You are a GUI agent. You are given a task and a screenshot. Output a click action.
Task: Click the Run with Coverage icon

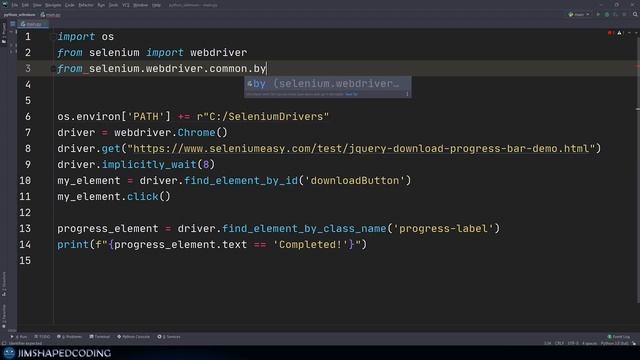tap(616, 15)
